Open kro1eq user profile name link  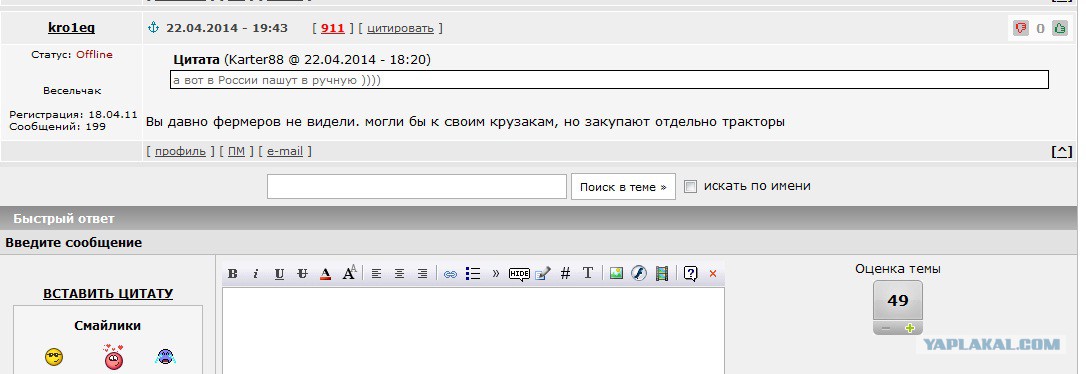71,28
